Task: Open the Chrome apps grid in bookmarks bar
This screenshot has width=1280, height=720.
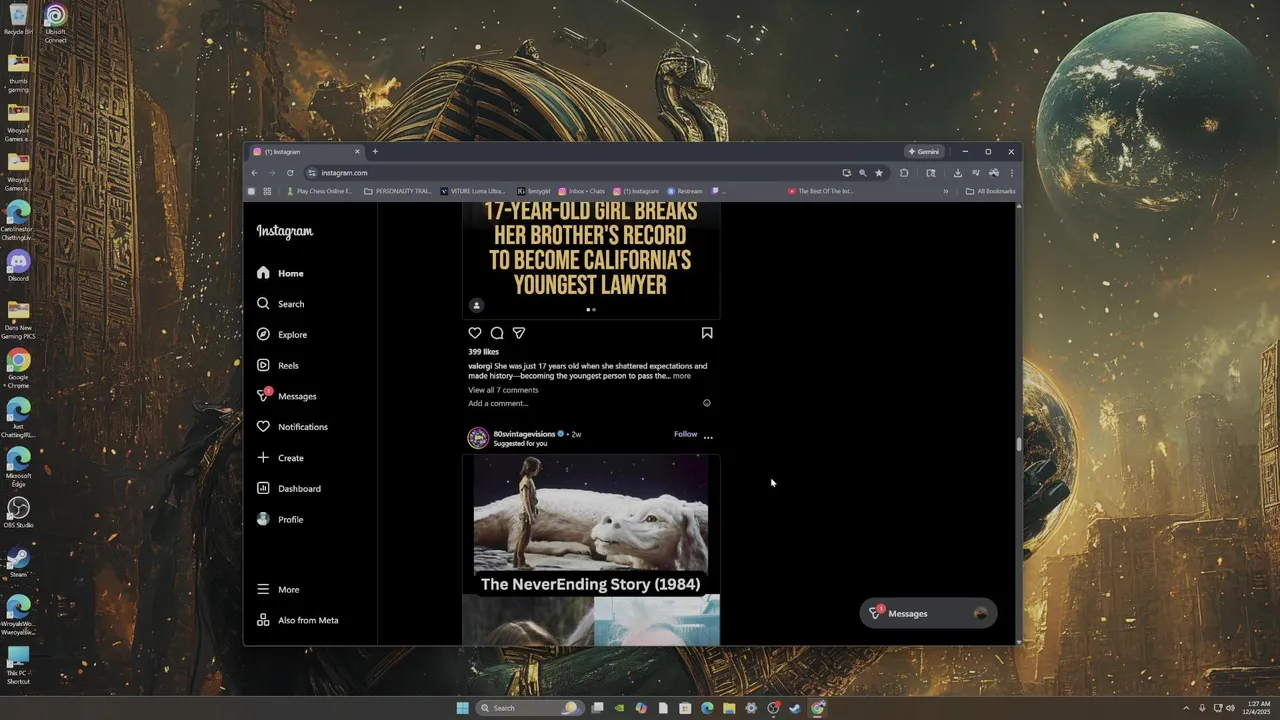Action: coord(267,191)
